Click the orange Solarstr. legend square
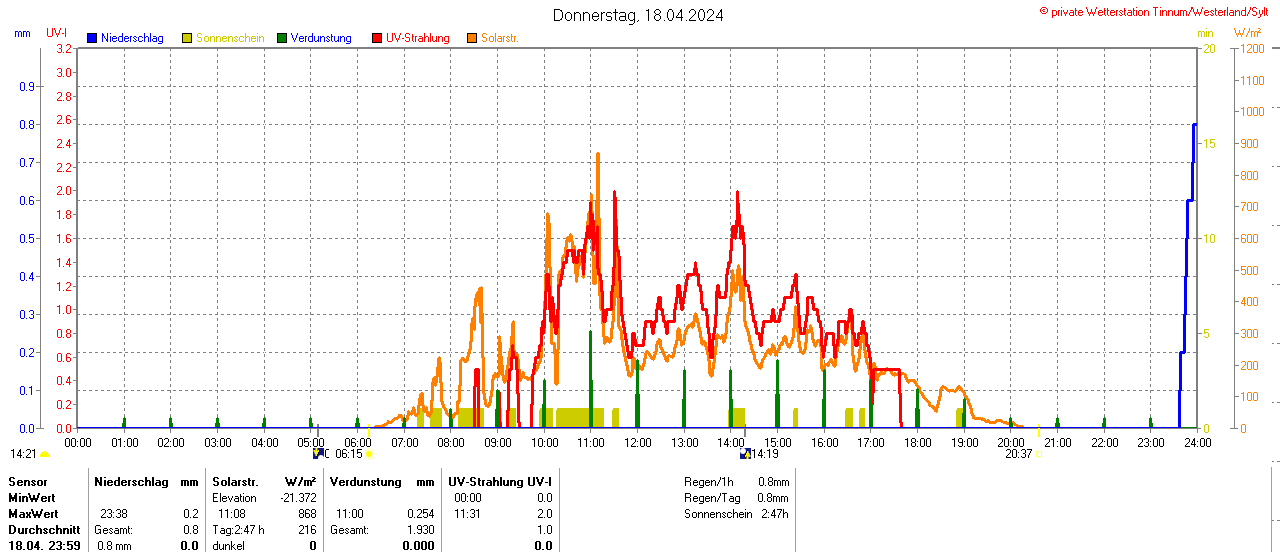This screenshot has height=552, width=1280. point(472,38)
